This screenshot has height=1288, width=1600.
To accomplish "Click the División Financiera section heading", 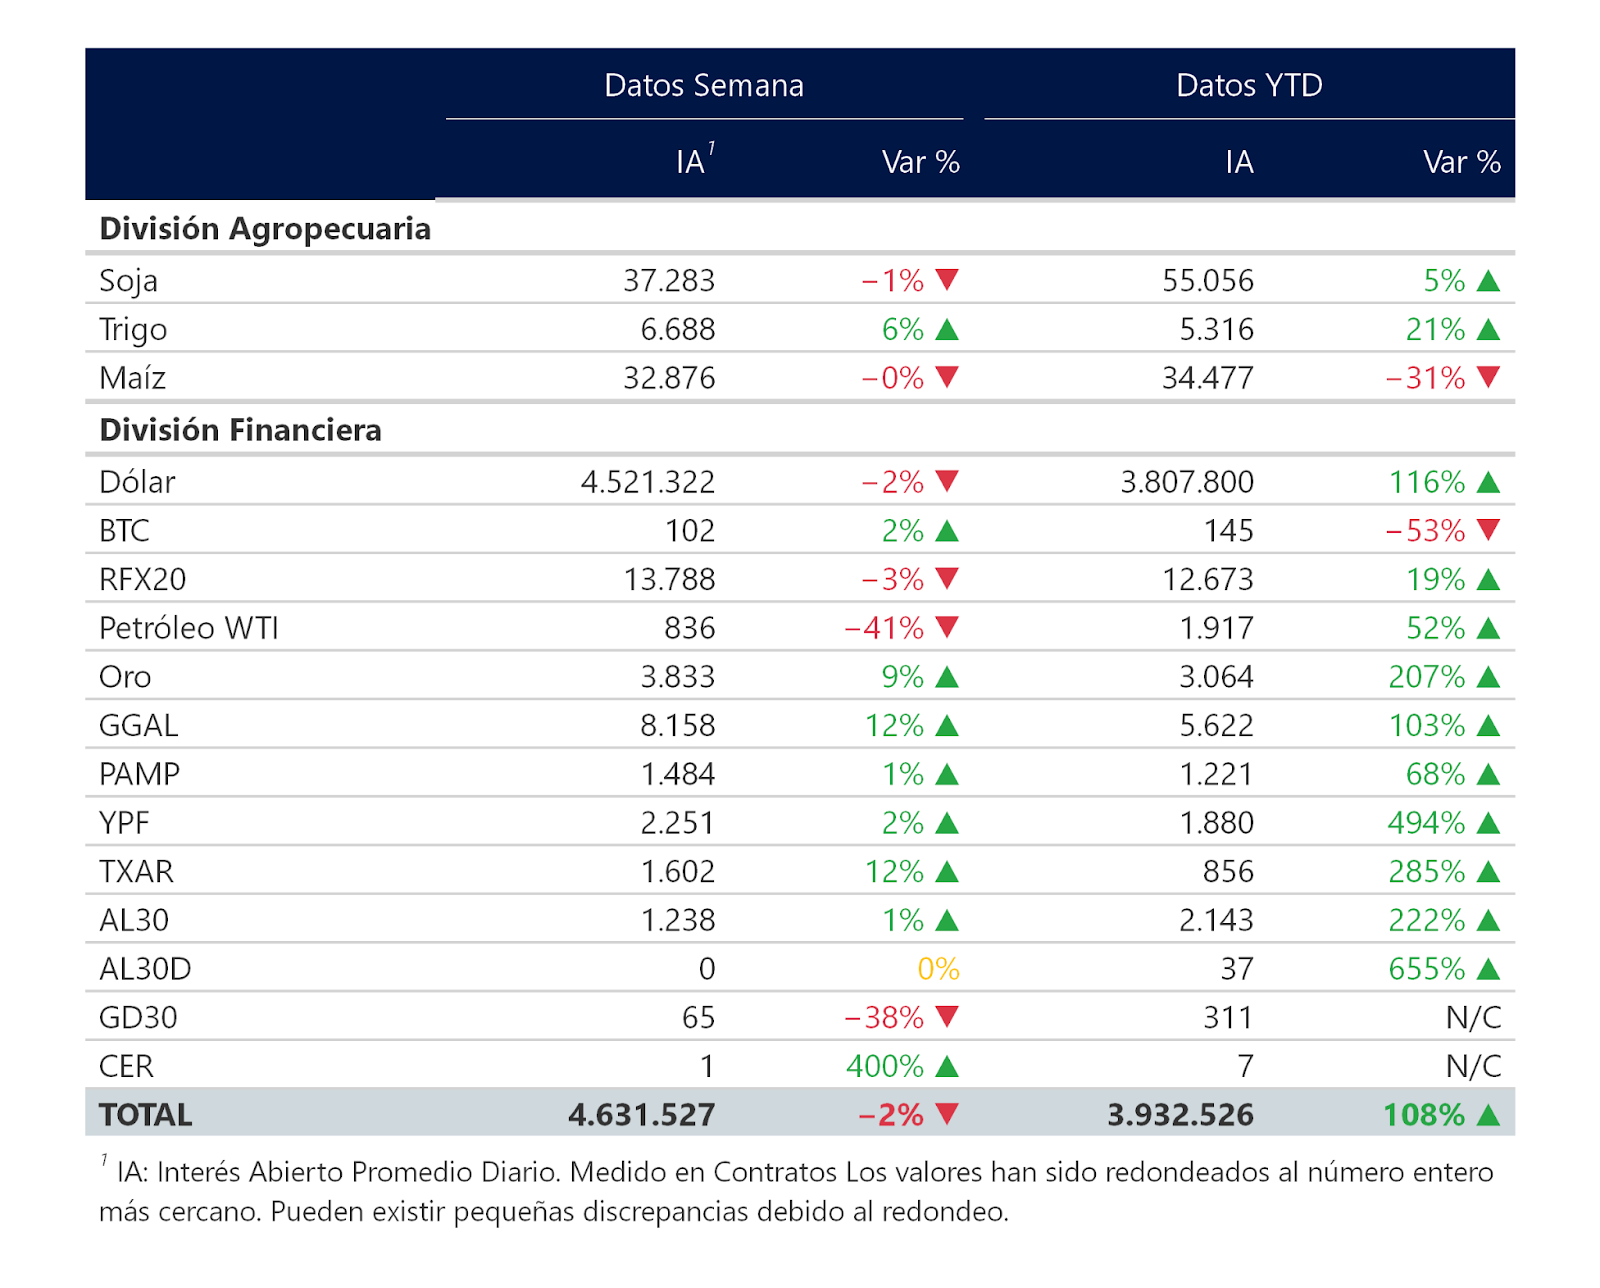I will 240,430.
